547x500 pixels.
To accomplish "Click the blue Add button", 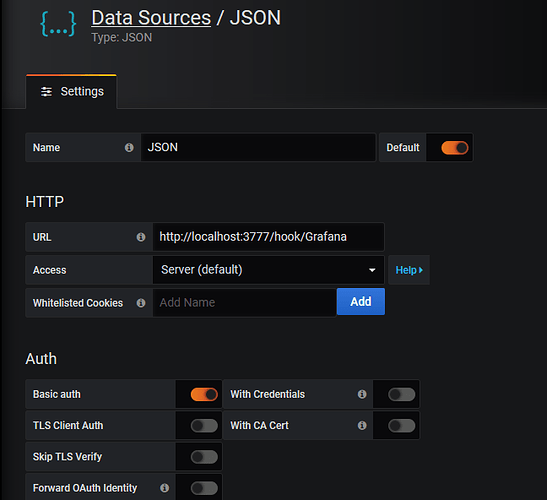I will pyautogui.click(x=361, y=301).
